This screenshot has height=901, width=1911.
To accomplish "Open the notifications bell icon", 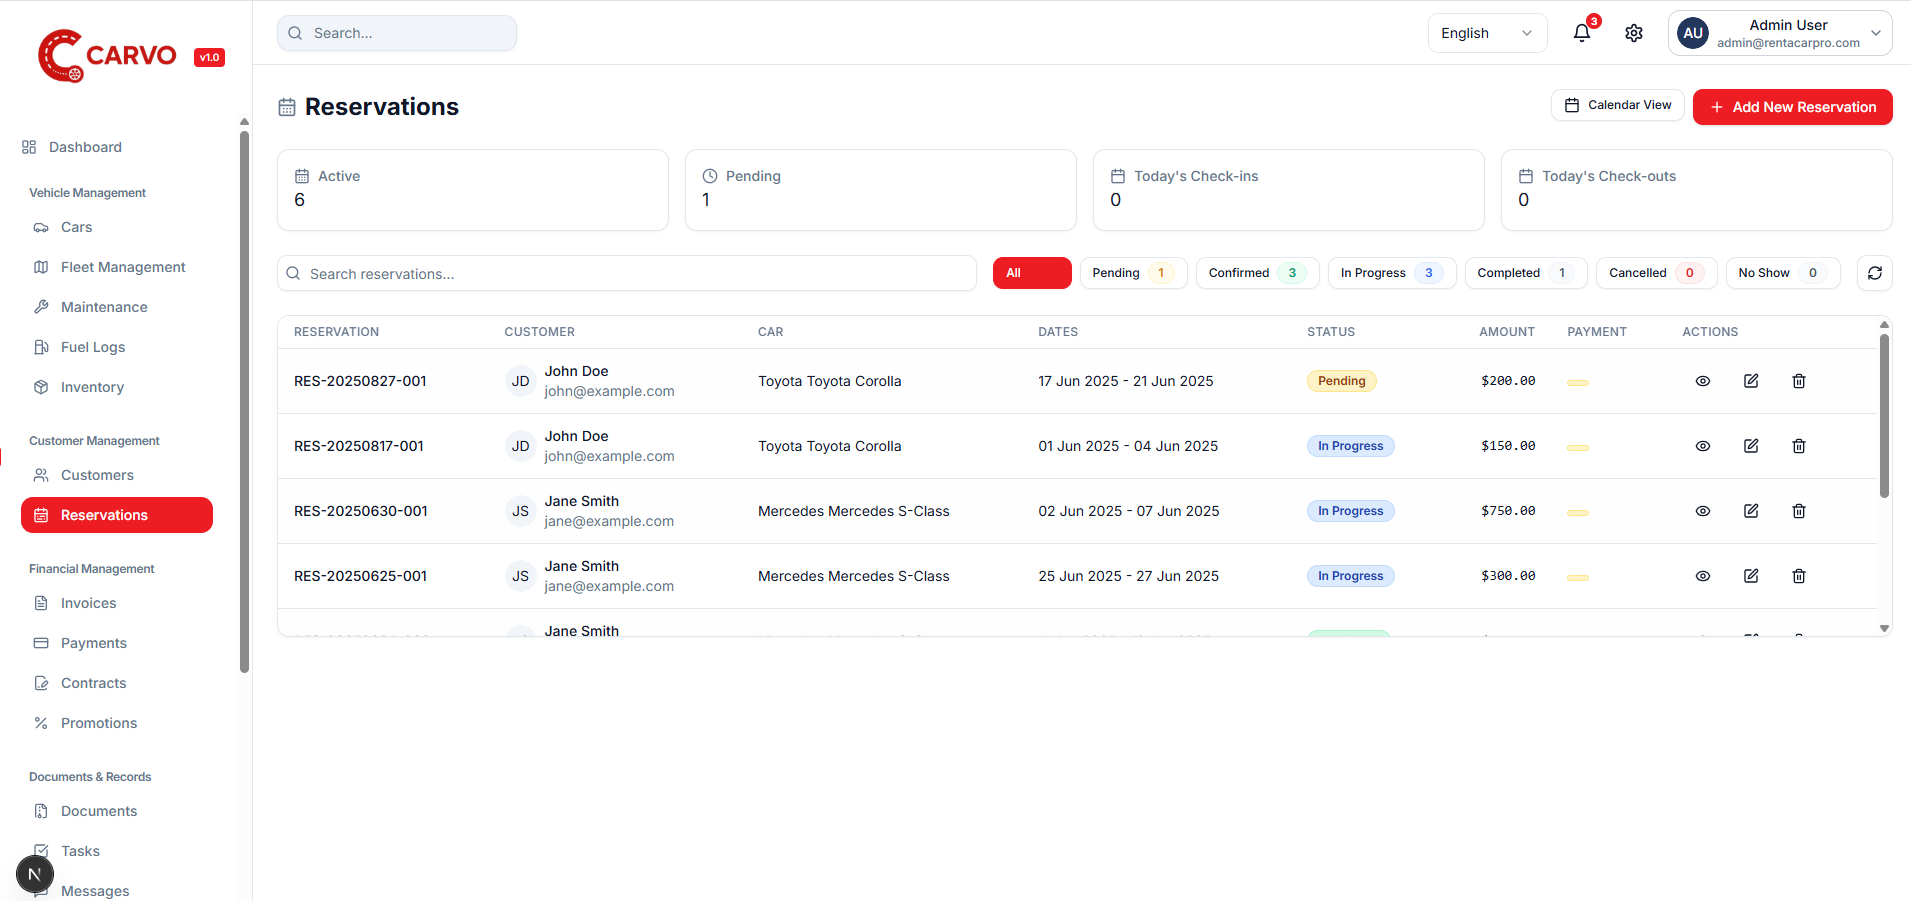I will [x=1580, y=33].
